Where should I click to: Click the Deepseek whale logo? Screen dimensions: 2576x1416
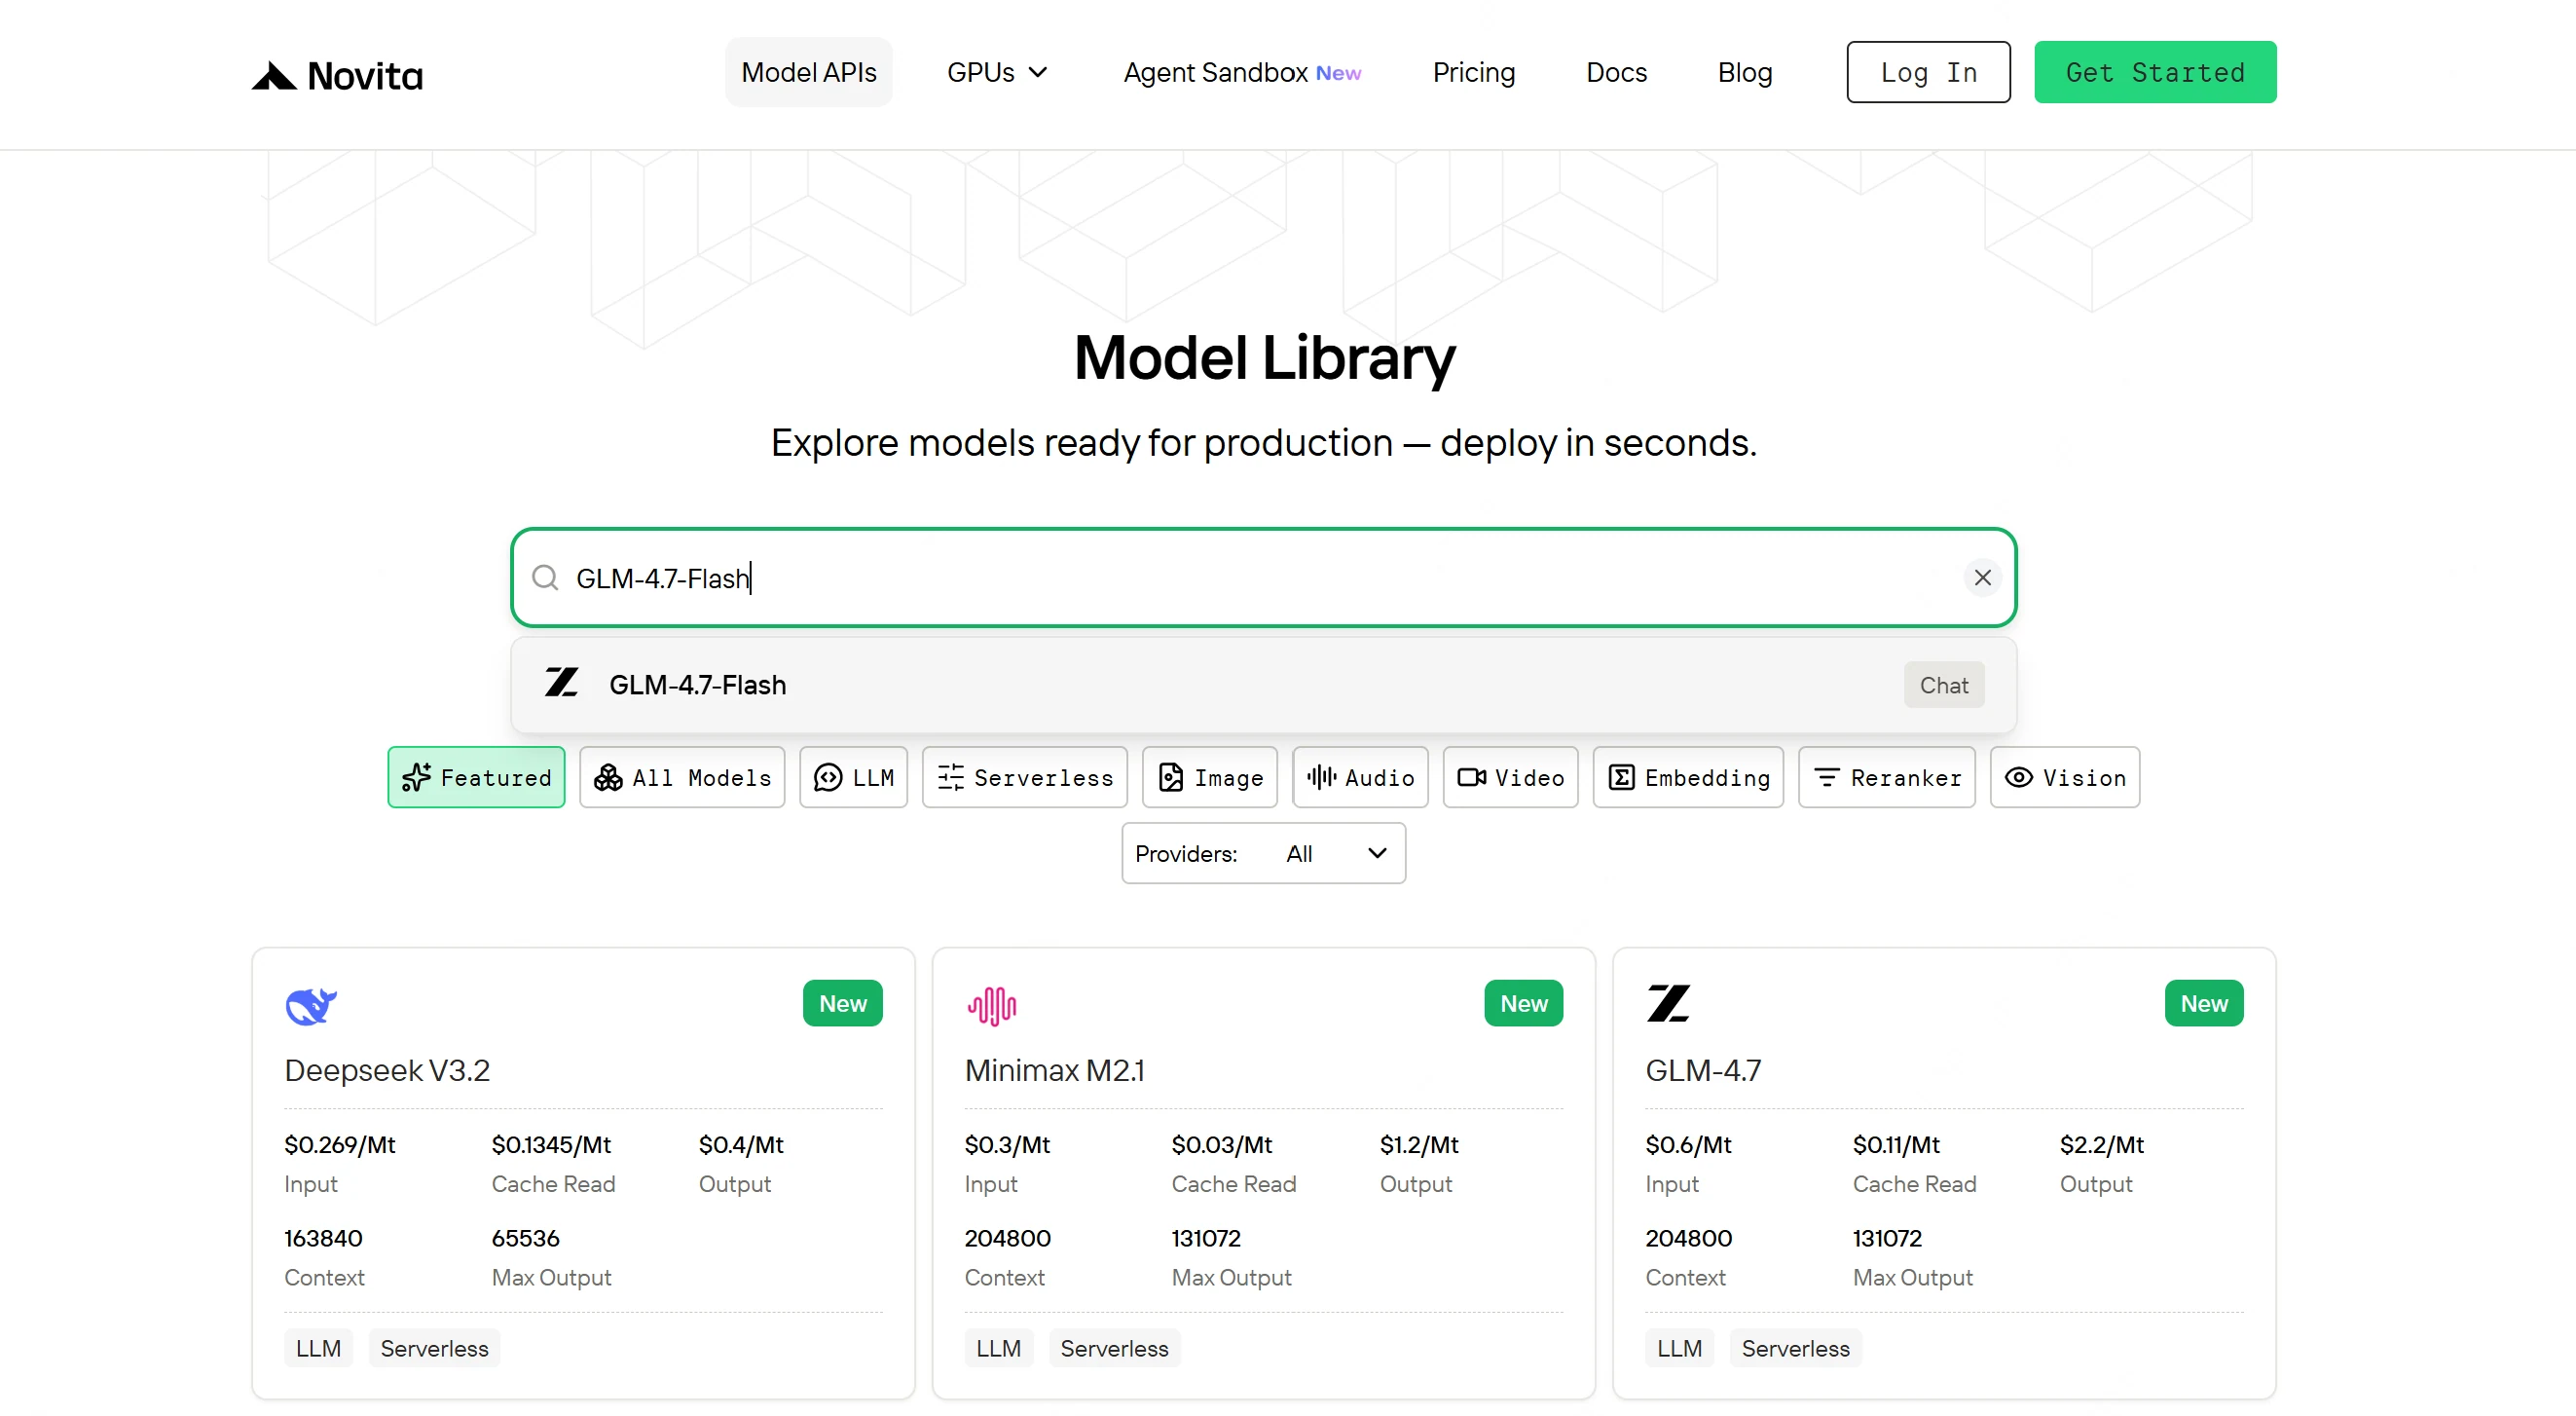click(x=311, y=1005)
